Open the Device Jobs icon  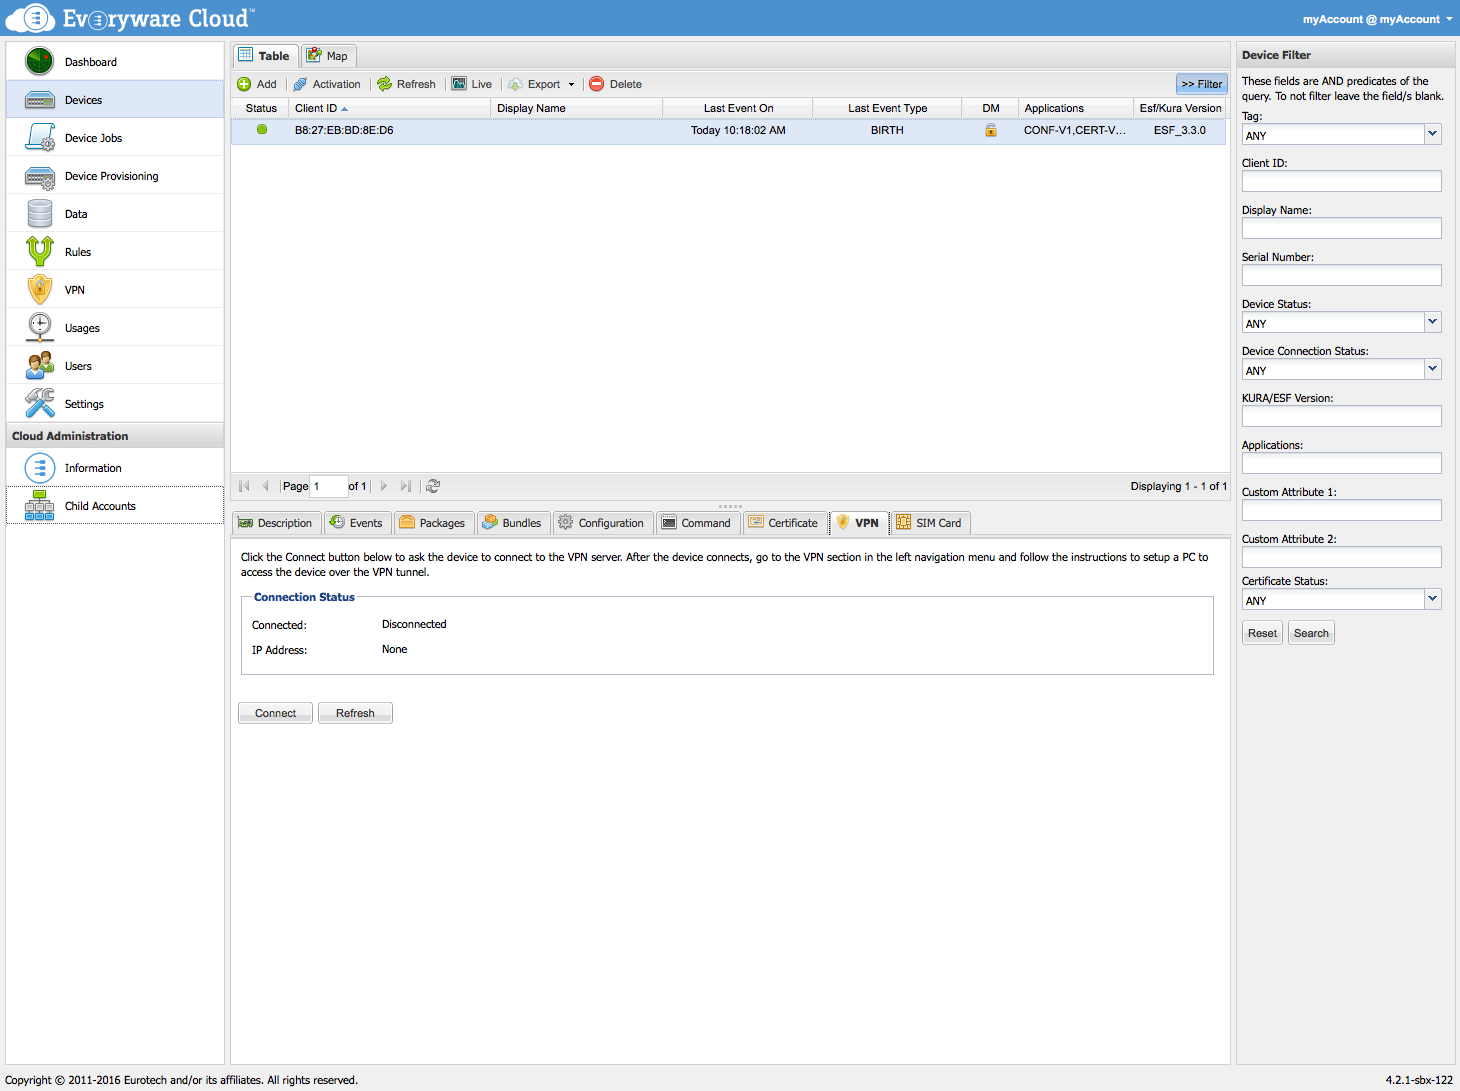pos(40,138)
